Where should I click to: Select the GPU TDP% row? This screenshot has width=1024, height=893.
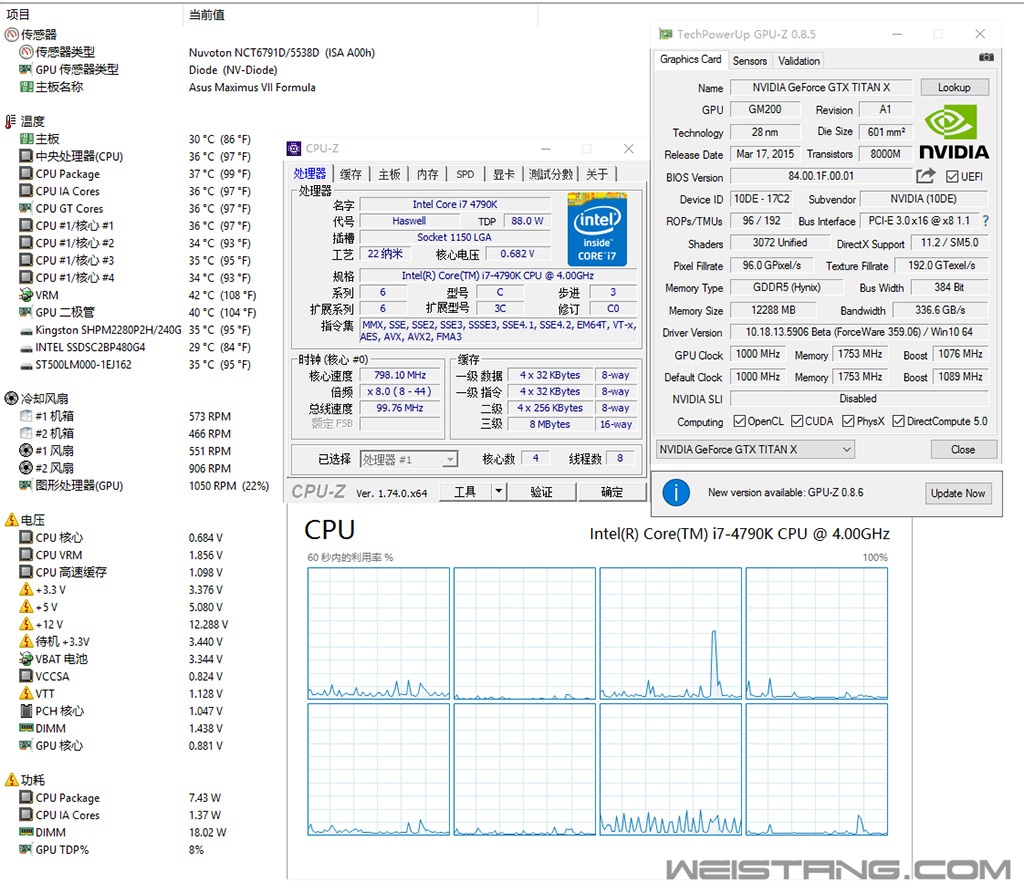[111, 849]
